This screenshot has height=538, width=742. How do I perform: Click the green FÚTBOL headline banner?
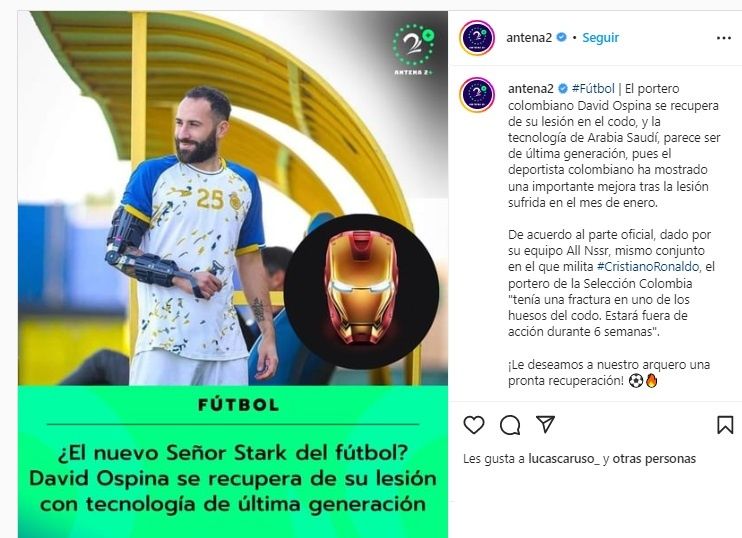[233, 461]
